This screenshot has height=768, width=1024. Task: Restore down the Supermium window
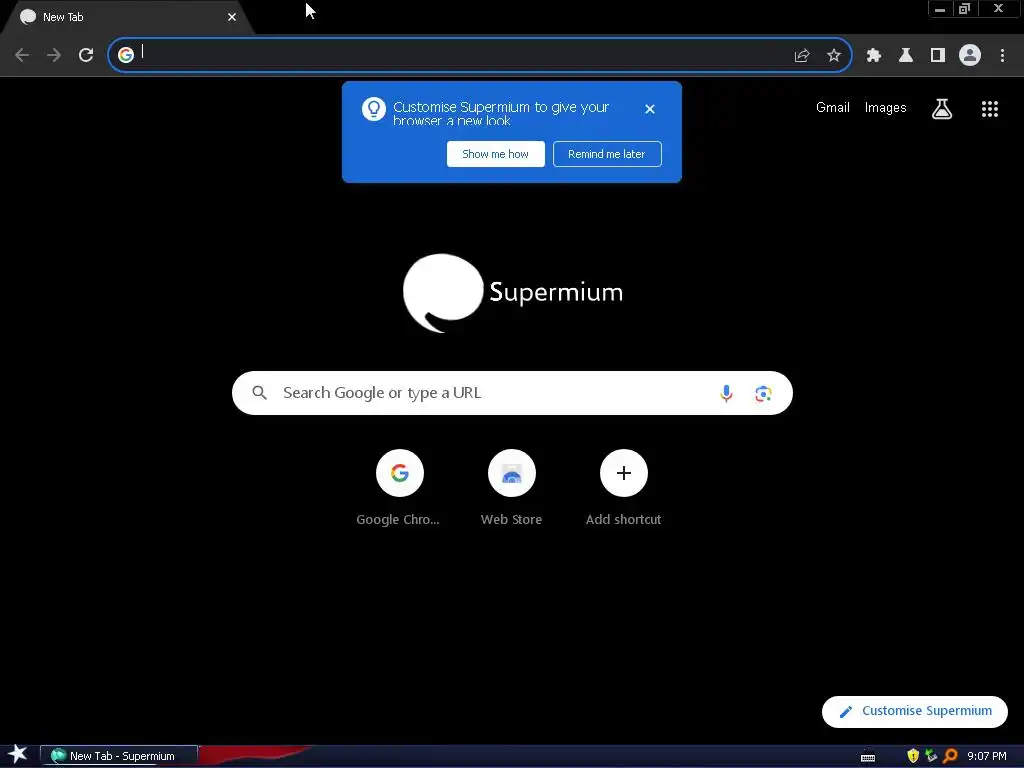[x=965, y=9]
